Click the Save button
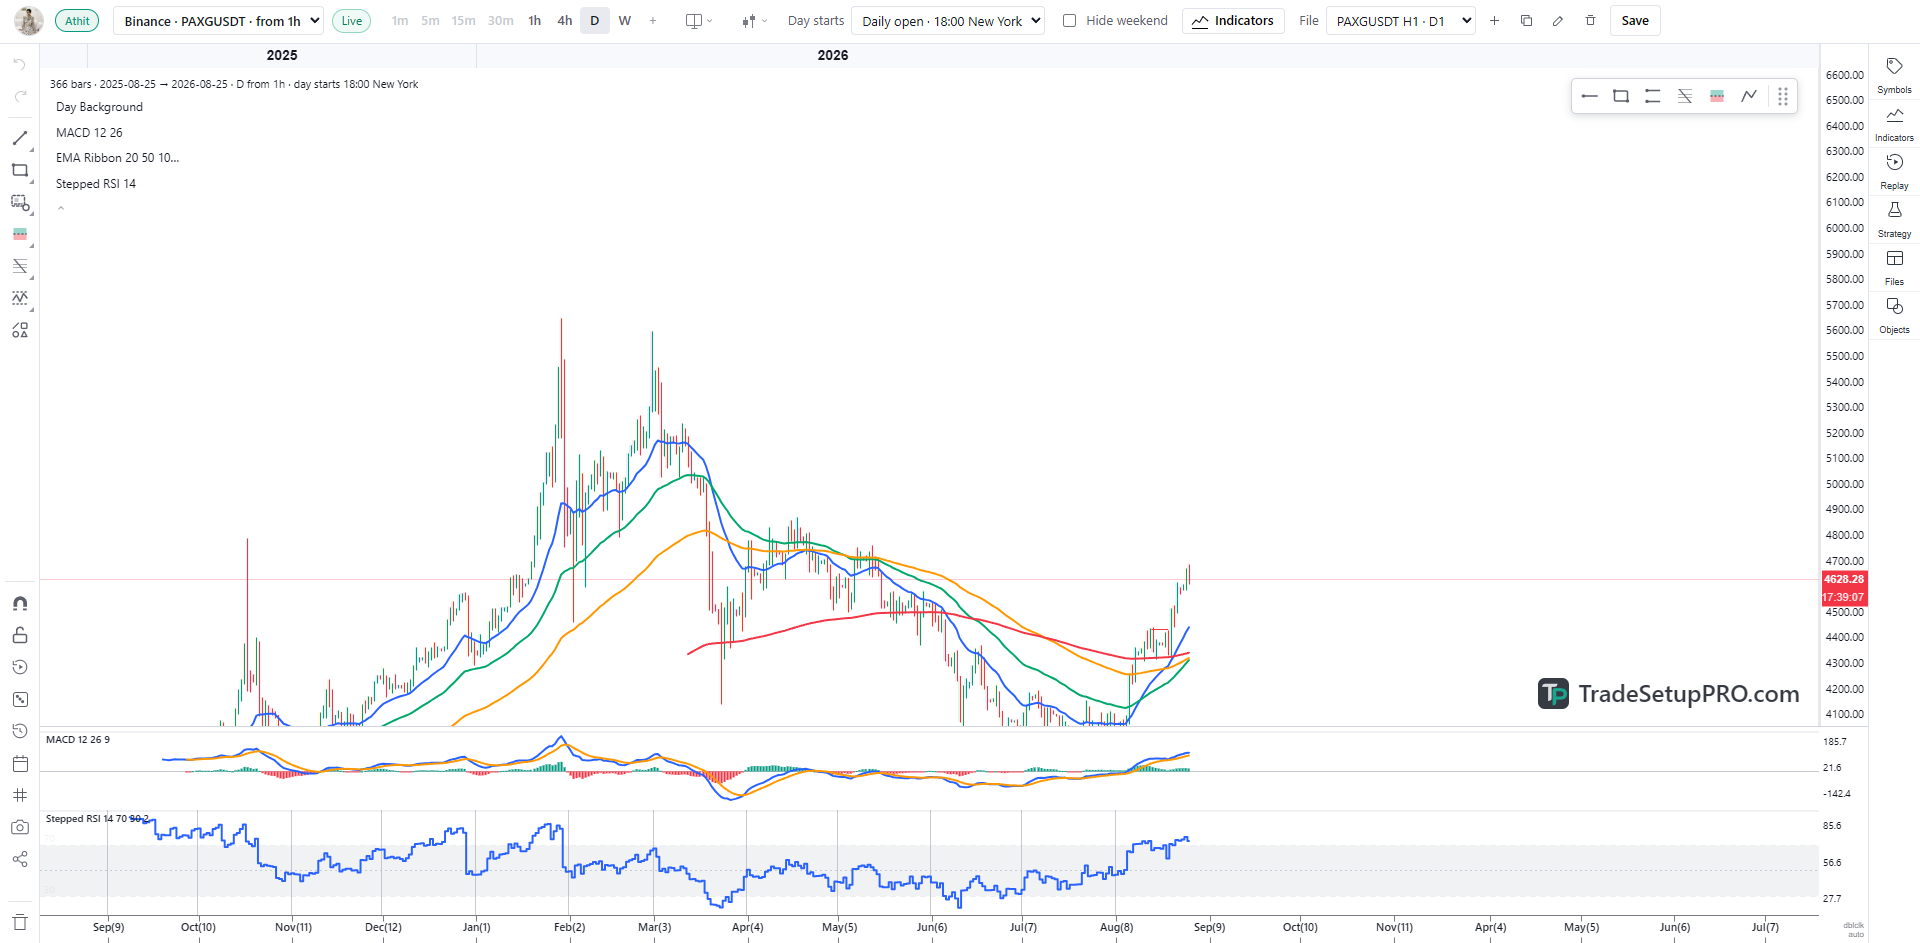Screen dimensions: 1920x943 (1635, 21)
